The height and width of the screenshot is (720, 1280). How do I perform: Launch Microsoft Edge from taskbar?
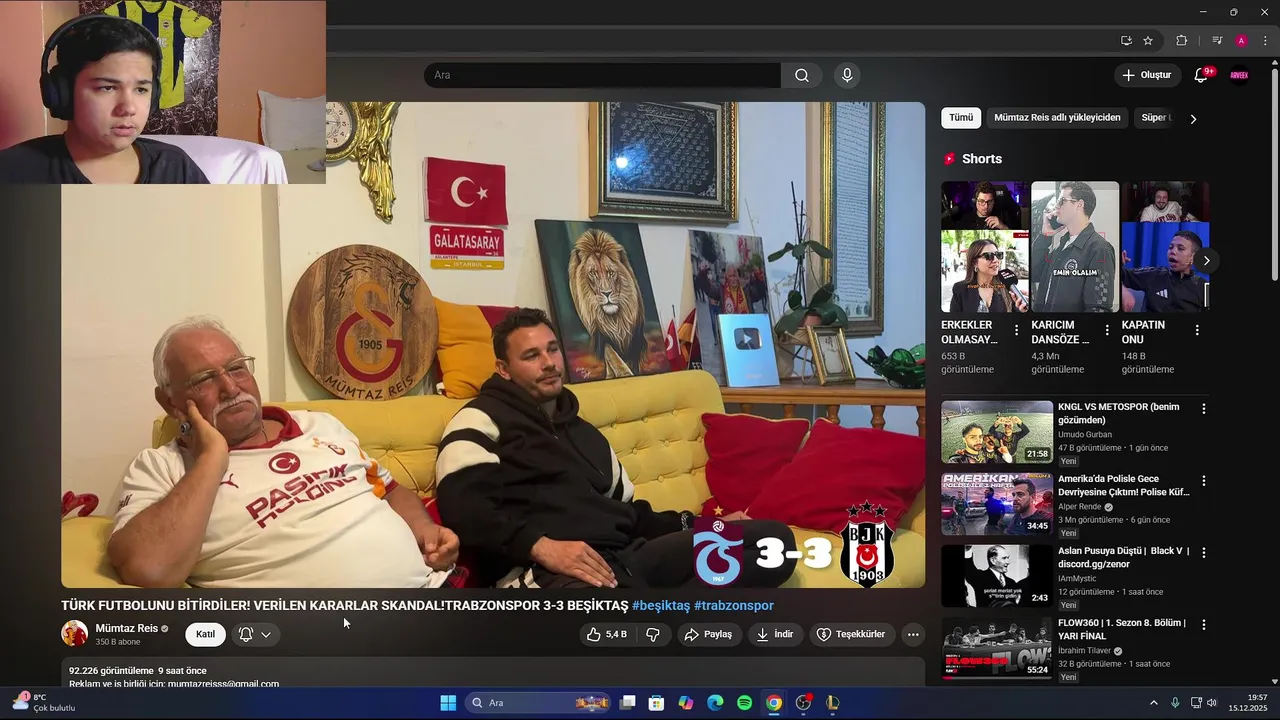point(715,703)
